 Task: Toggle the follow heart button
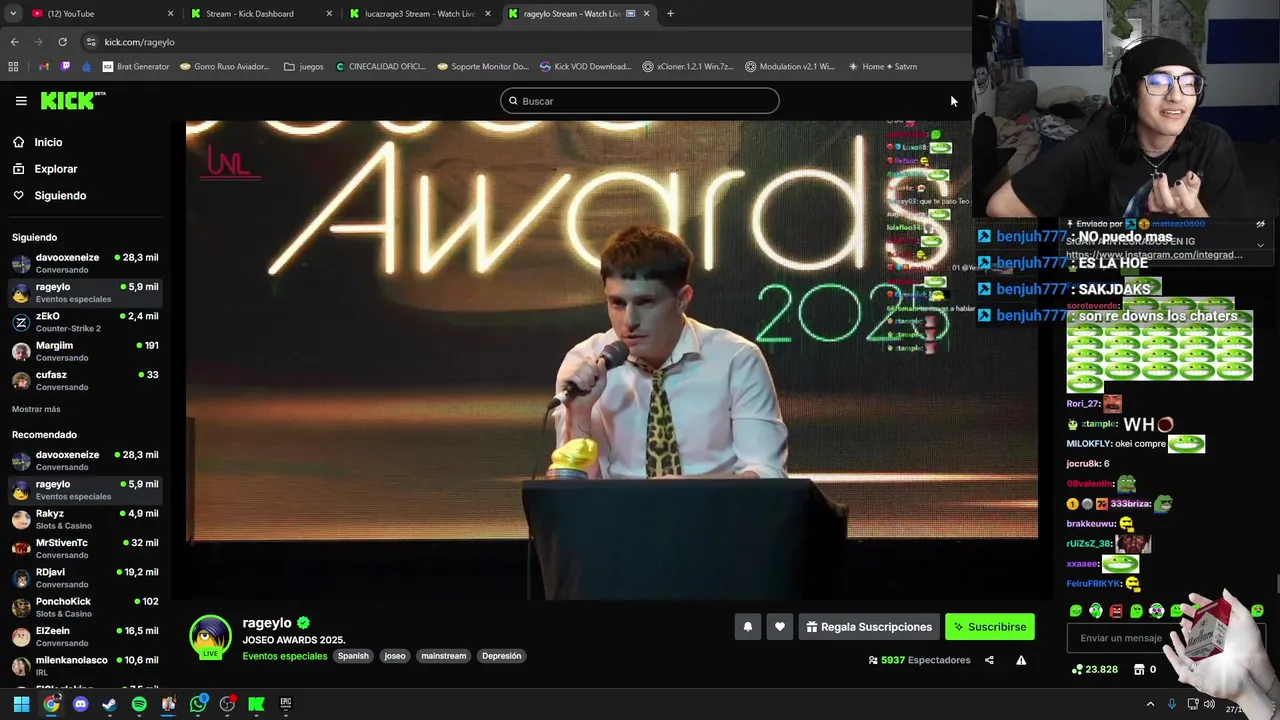pyautogui.click(x=780, y=627)
